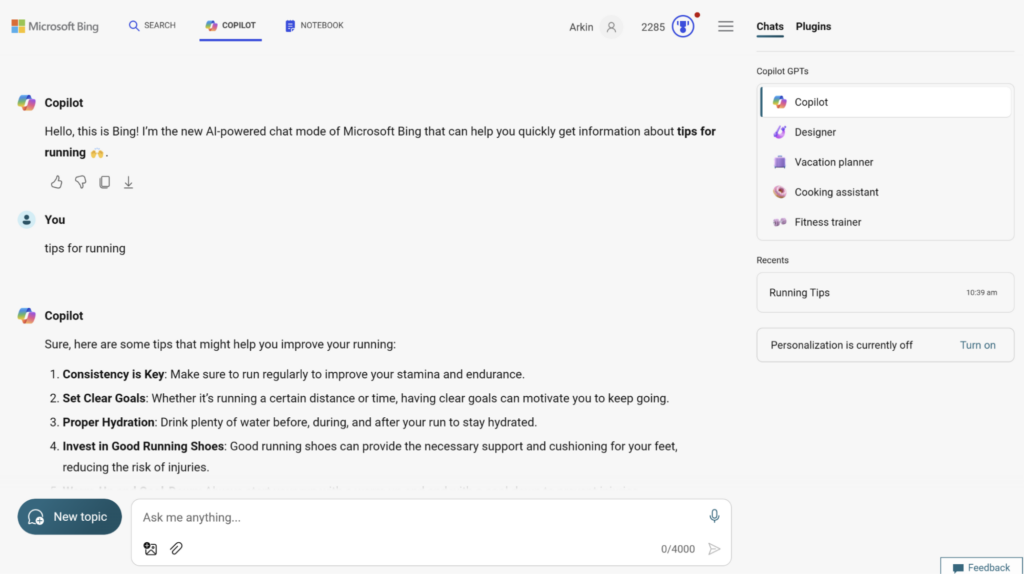Click 'Personalization is currently off' text
Image resolution: width=1024 pixels, height=574 pixels.
coord(842,345)
